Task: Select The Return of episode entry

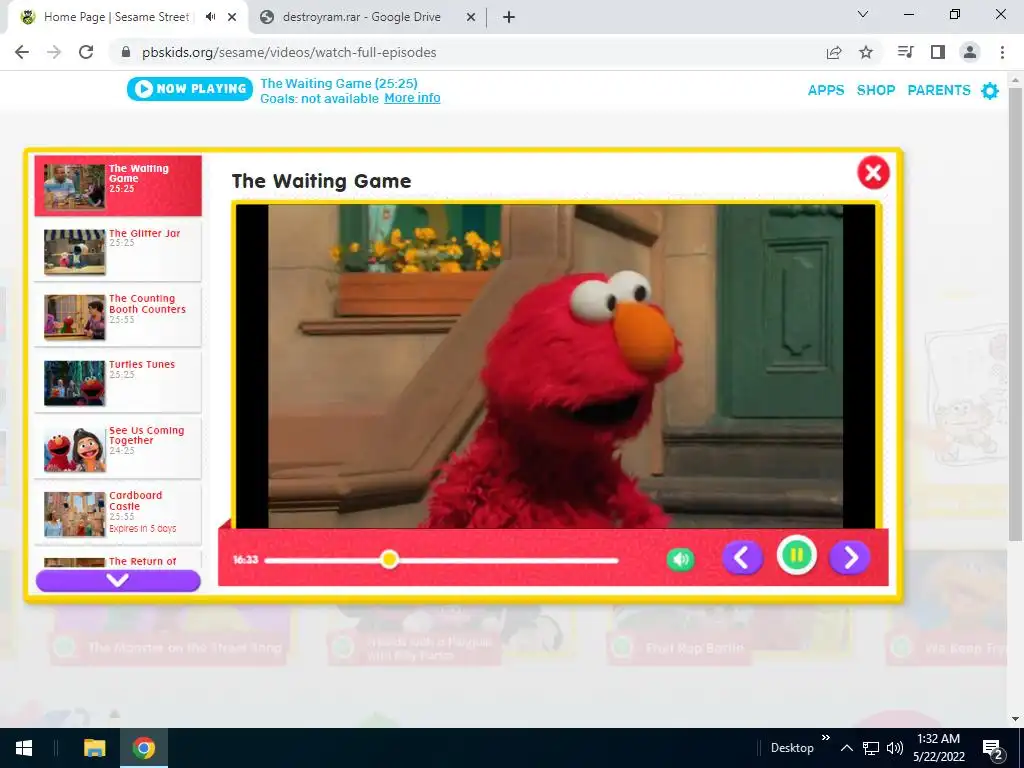Action: (118, 560)
